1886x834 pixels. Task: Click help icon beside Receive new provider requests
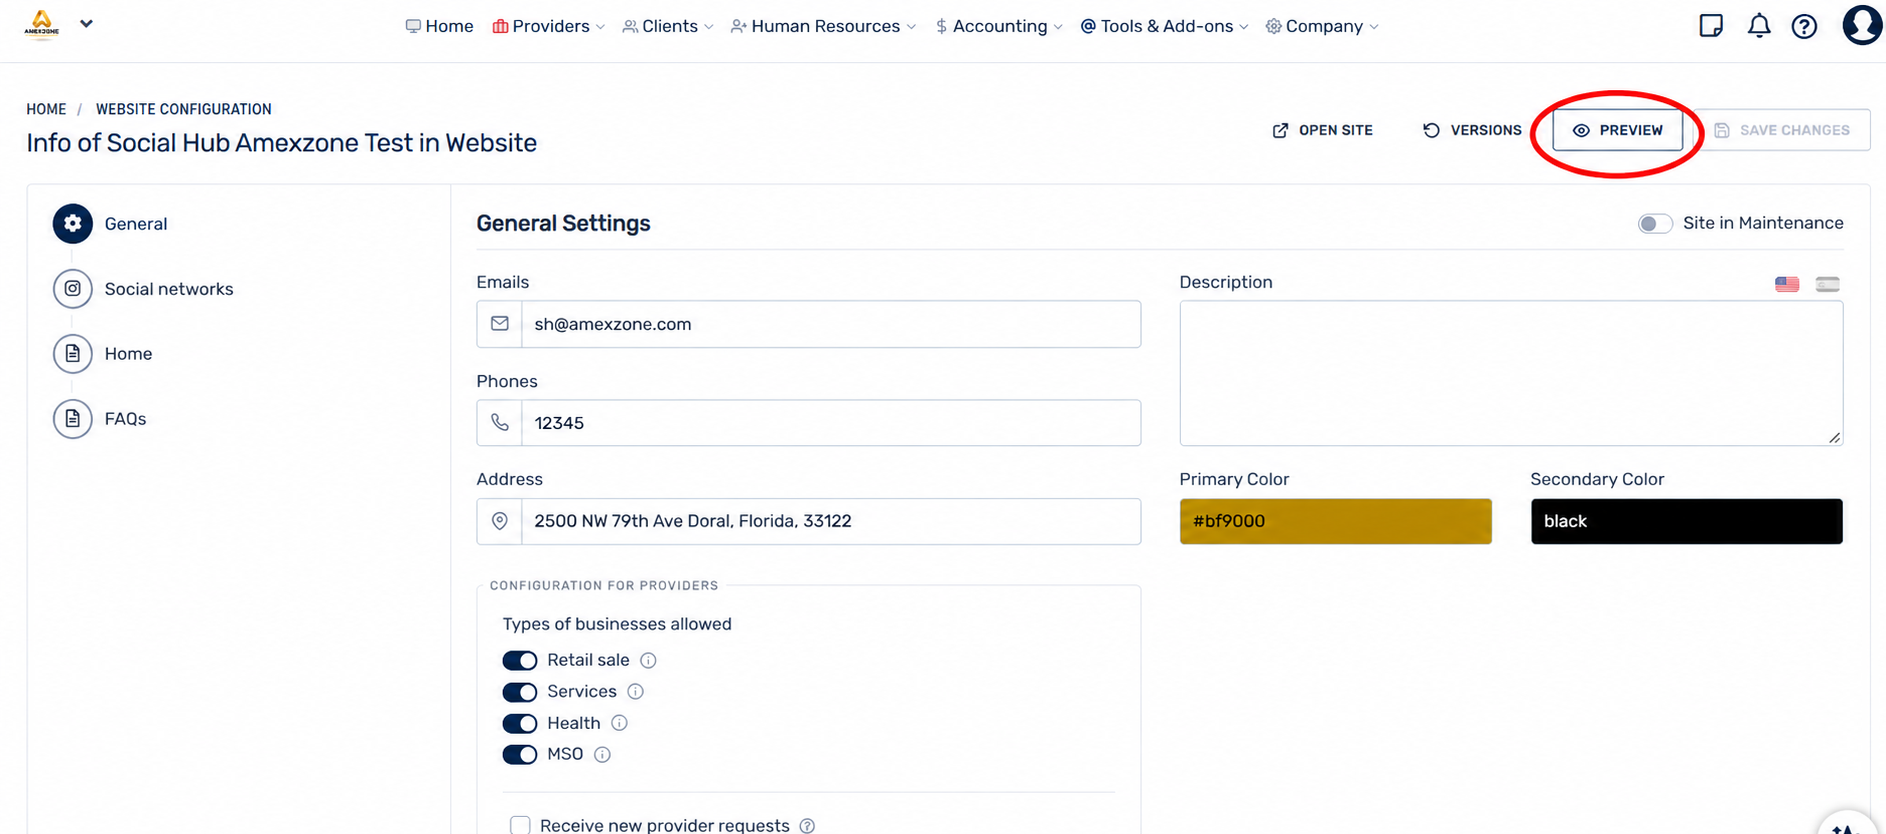point(807,826)
